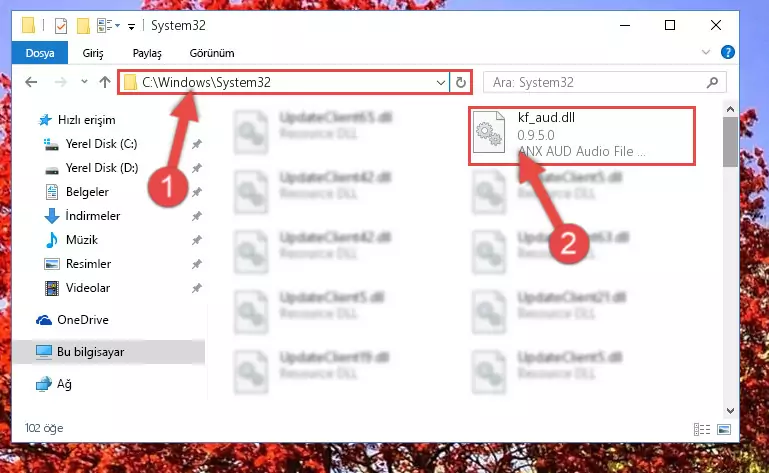Click the Properties checkmark quick access icon
Viewport: 769px width, 473px height.
(x=61, y=26)
